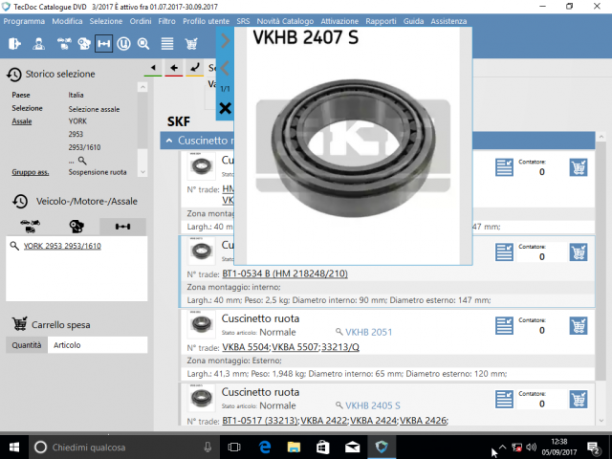Viewport: 612px width, 459px height.
Task: Switch to the engine tab in Veicolo-/Motore-/Assale
Action: coord(76,226)
